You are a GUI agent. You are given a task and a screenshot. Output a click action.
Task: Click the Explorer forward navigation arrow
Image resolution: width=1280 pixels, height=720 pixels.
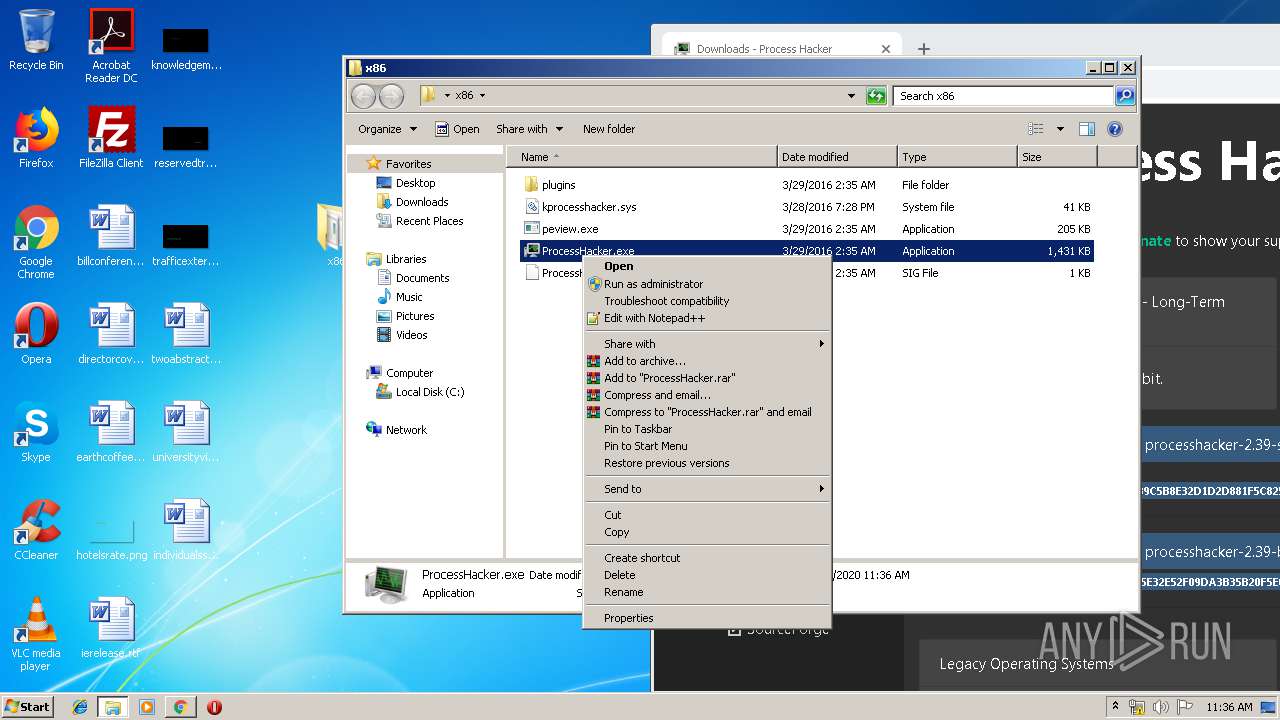click(x=391, y=96)
